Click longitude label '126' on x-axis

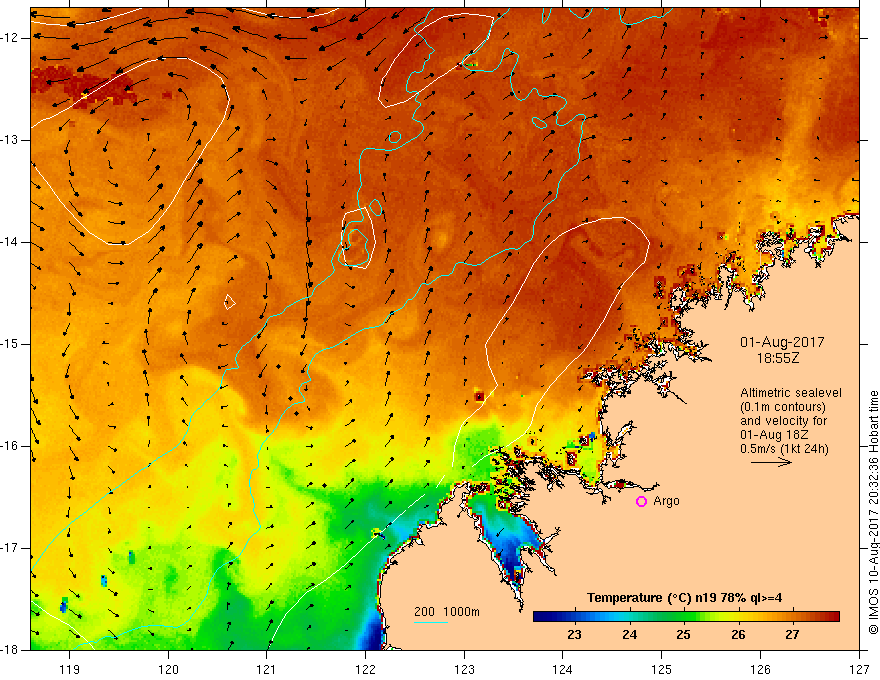(760, 669)
